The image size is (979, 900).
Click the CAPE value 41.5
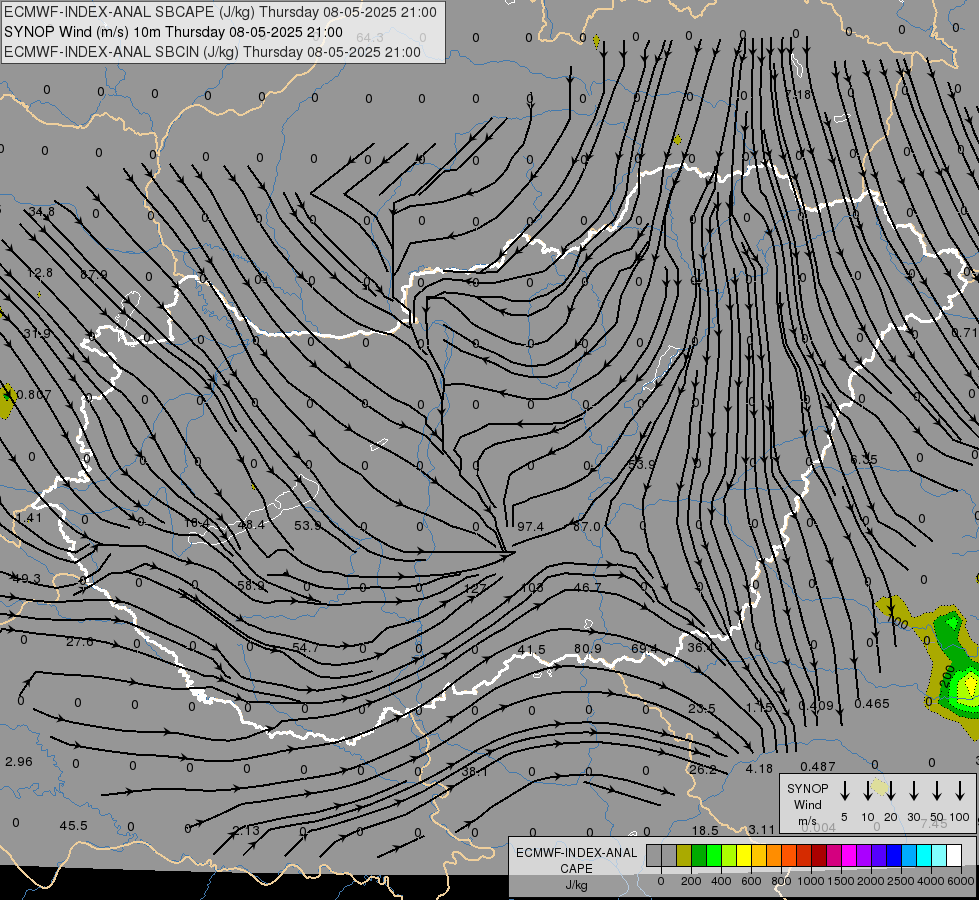pos(531,650)
